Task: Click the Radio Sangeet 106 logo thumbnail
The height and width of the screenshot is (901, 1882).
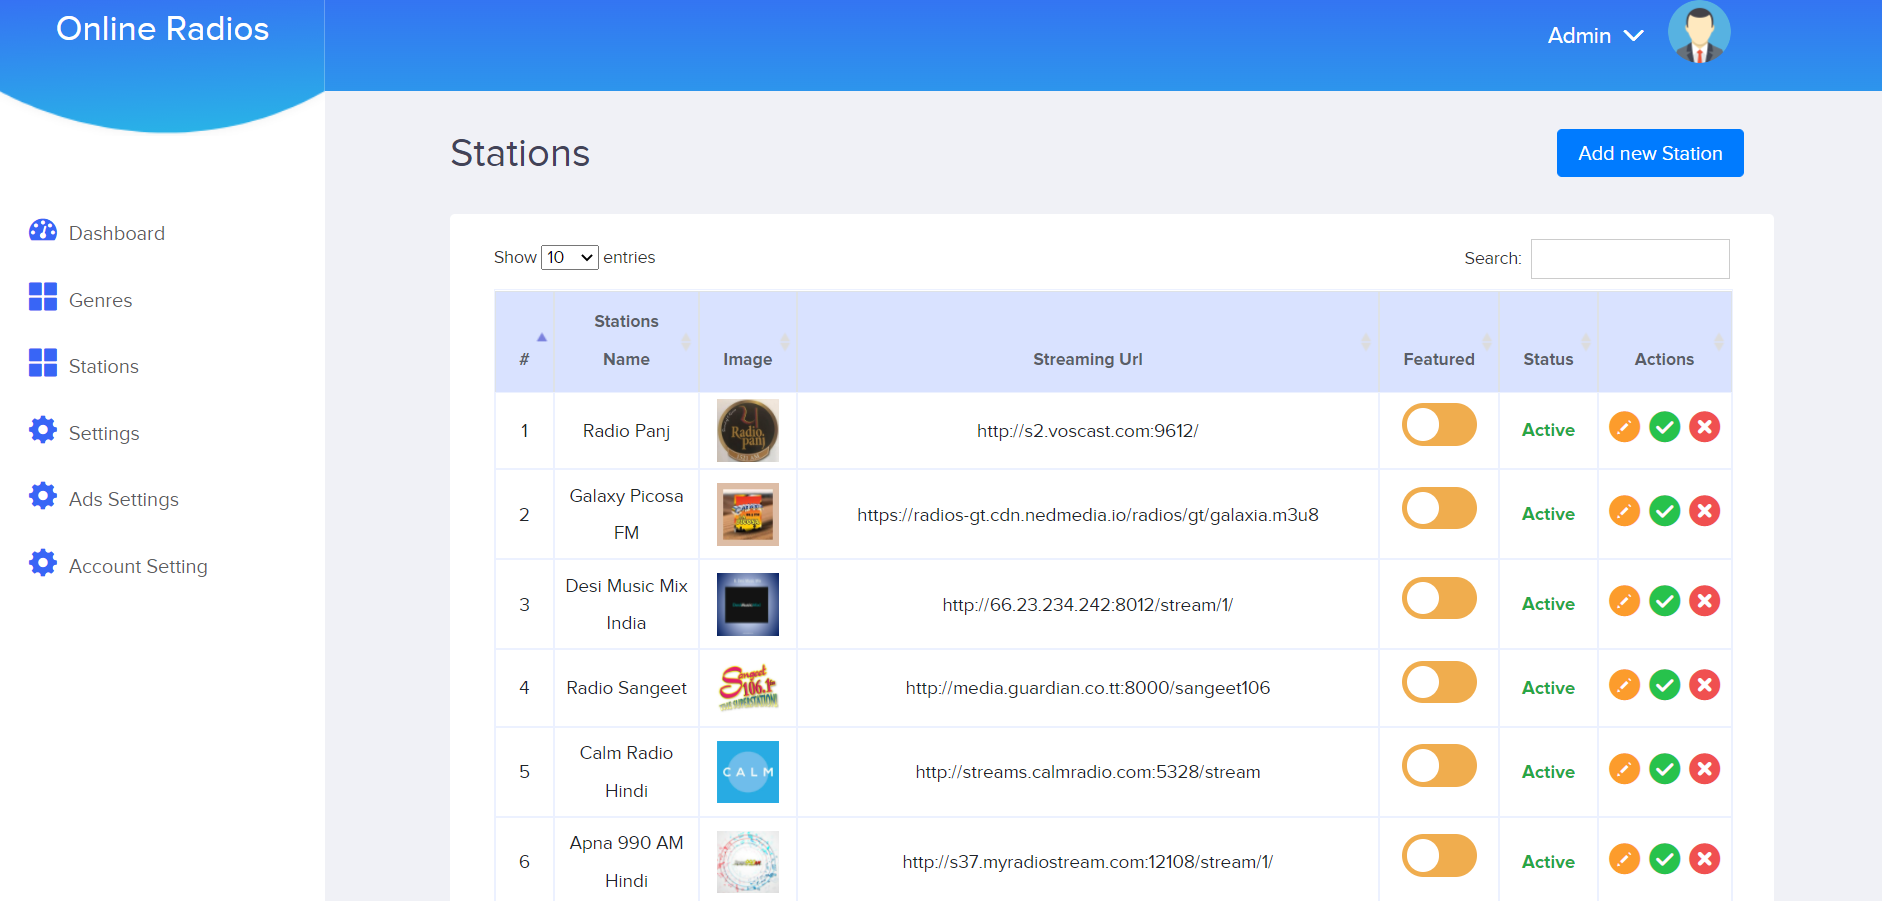Action: [x=748, y=688]
